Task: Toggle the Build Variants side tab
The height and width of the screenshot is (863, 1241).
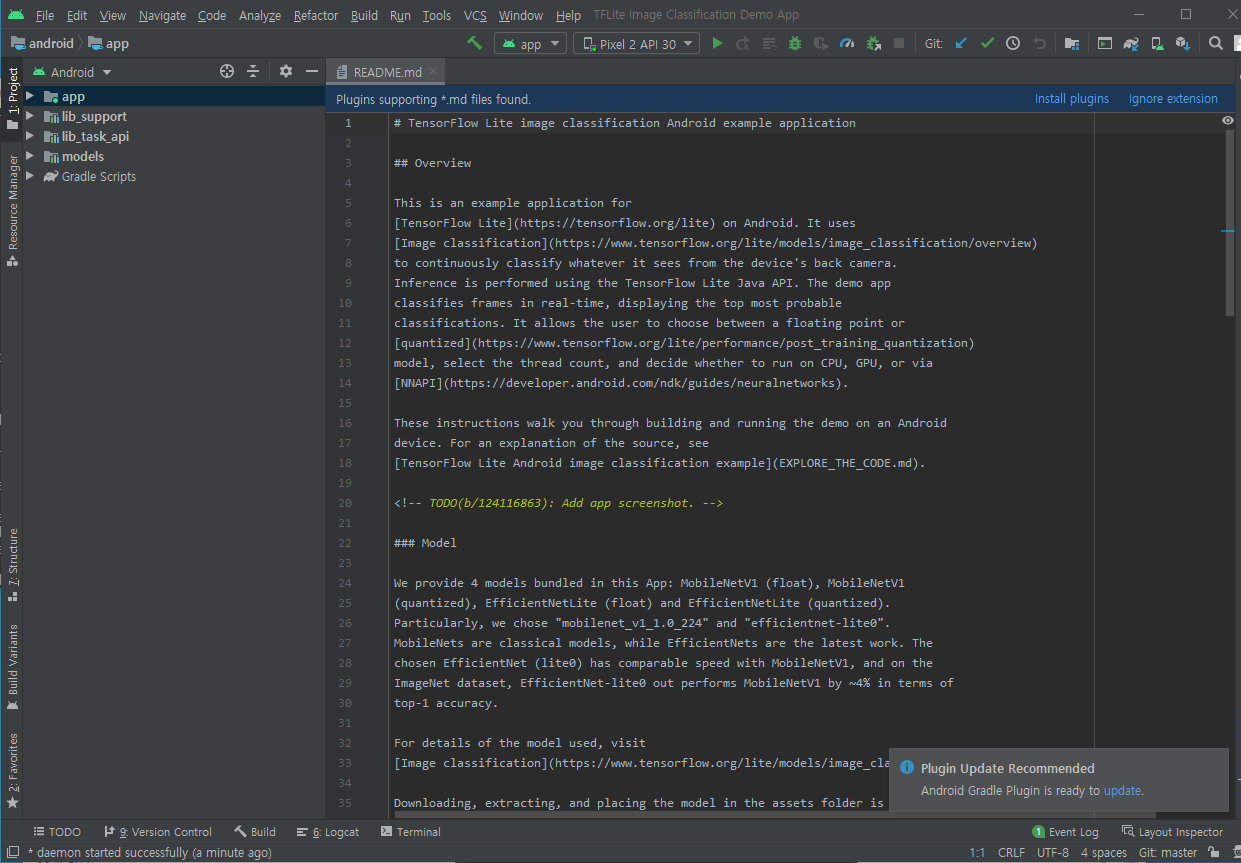Action: click(x=12, y=668)
